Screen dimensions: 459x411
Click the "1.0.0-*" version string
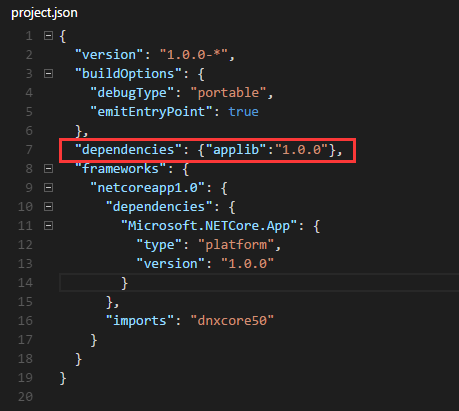coord(194,55)
